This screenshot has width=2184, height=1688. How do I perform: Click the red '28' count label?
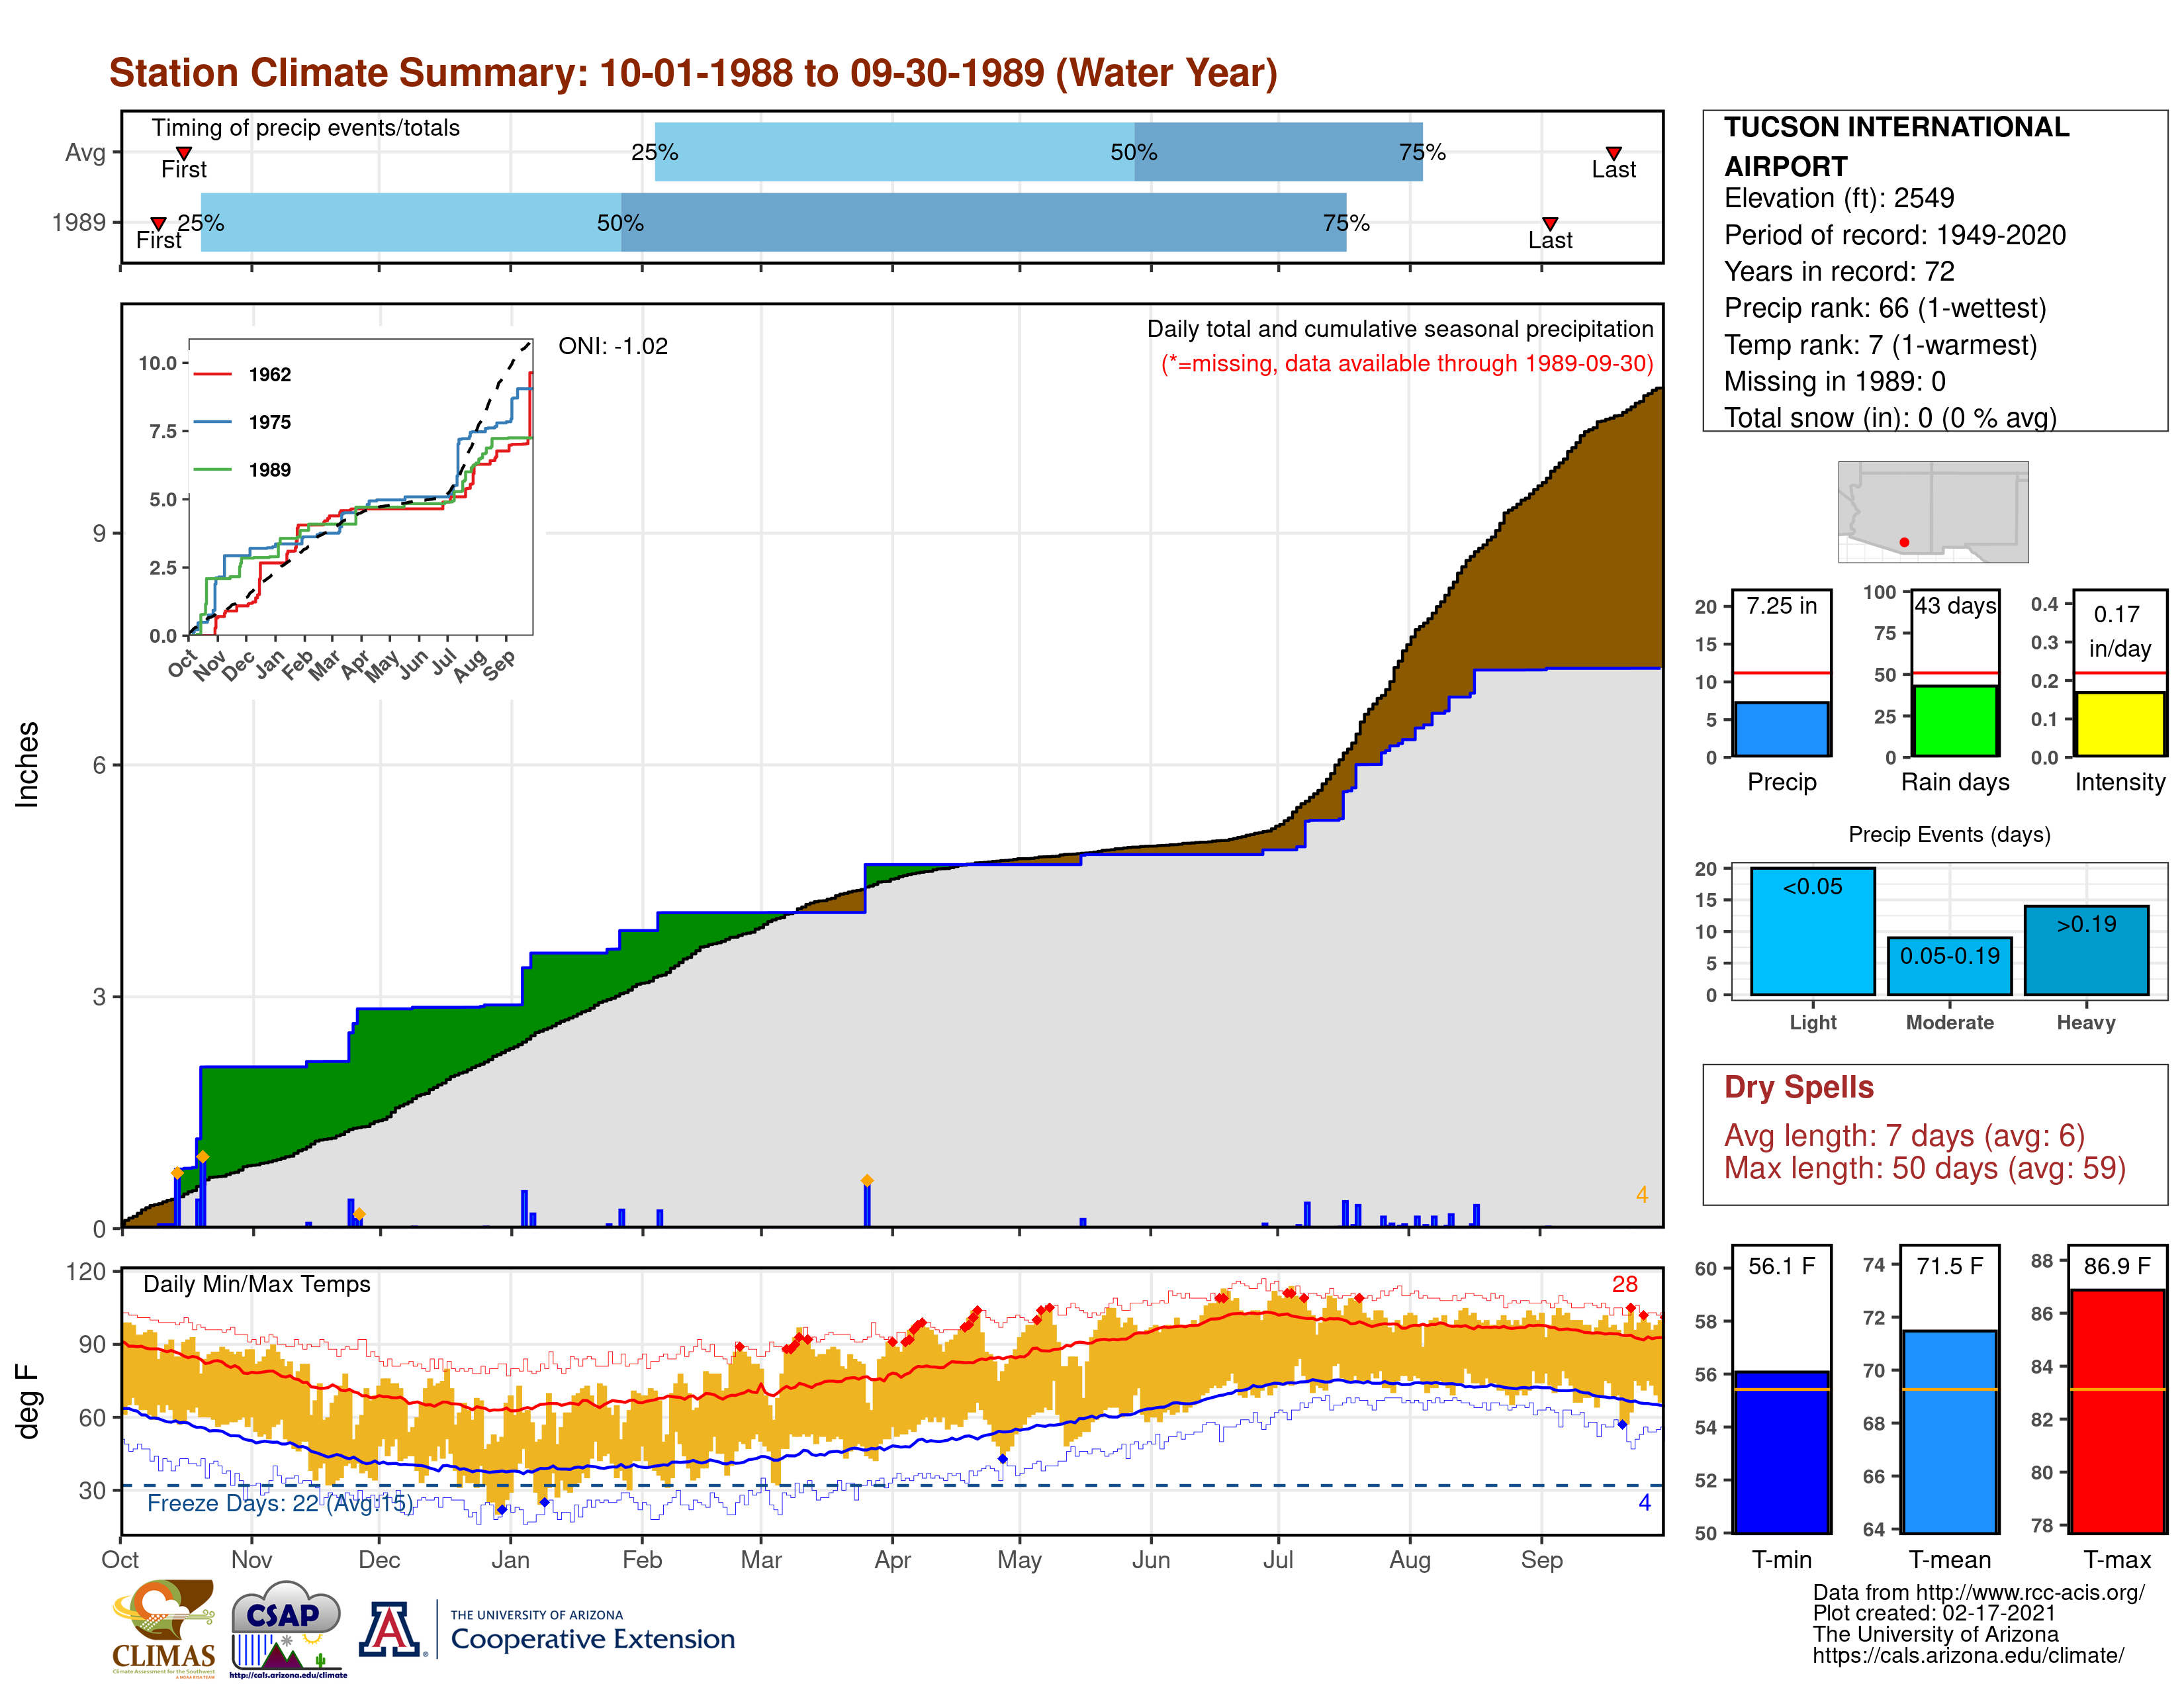1624,1284
